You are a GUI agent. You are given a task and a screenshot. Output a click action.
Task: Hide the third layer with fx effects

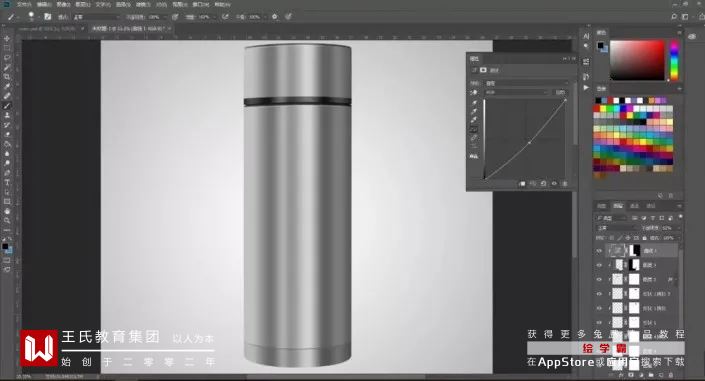click(599, 279)
